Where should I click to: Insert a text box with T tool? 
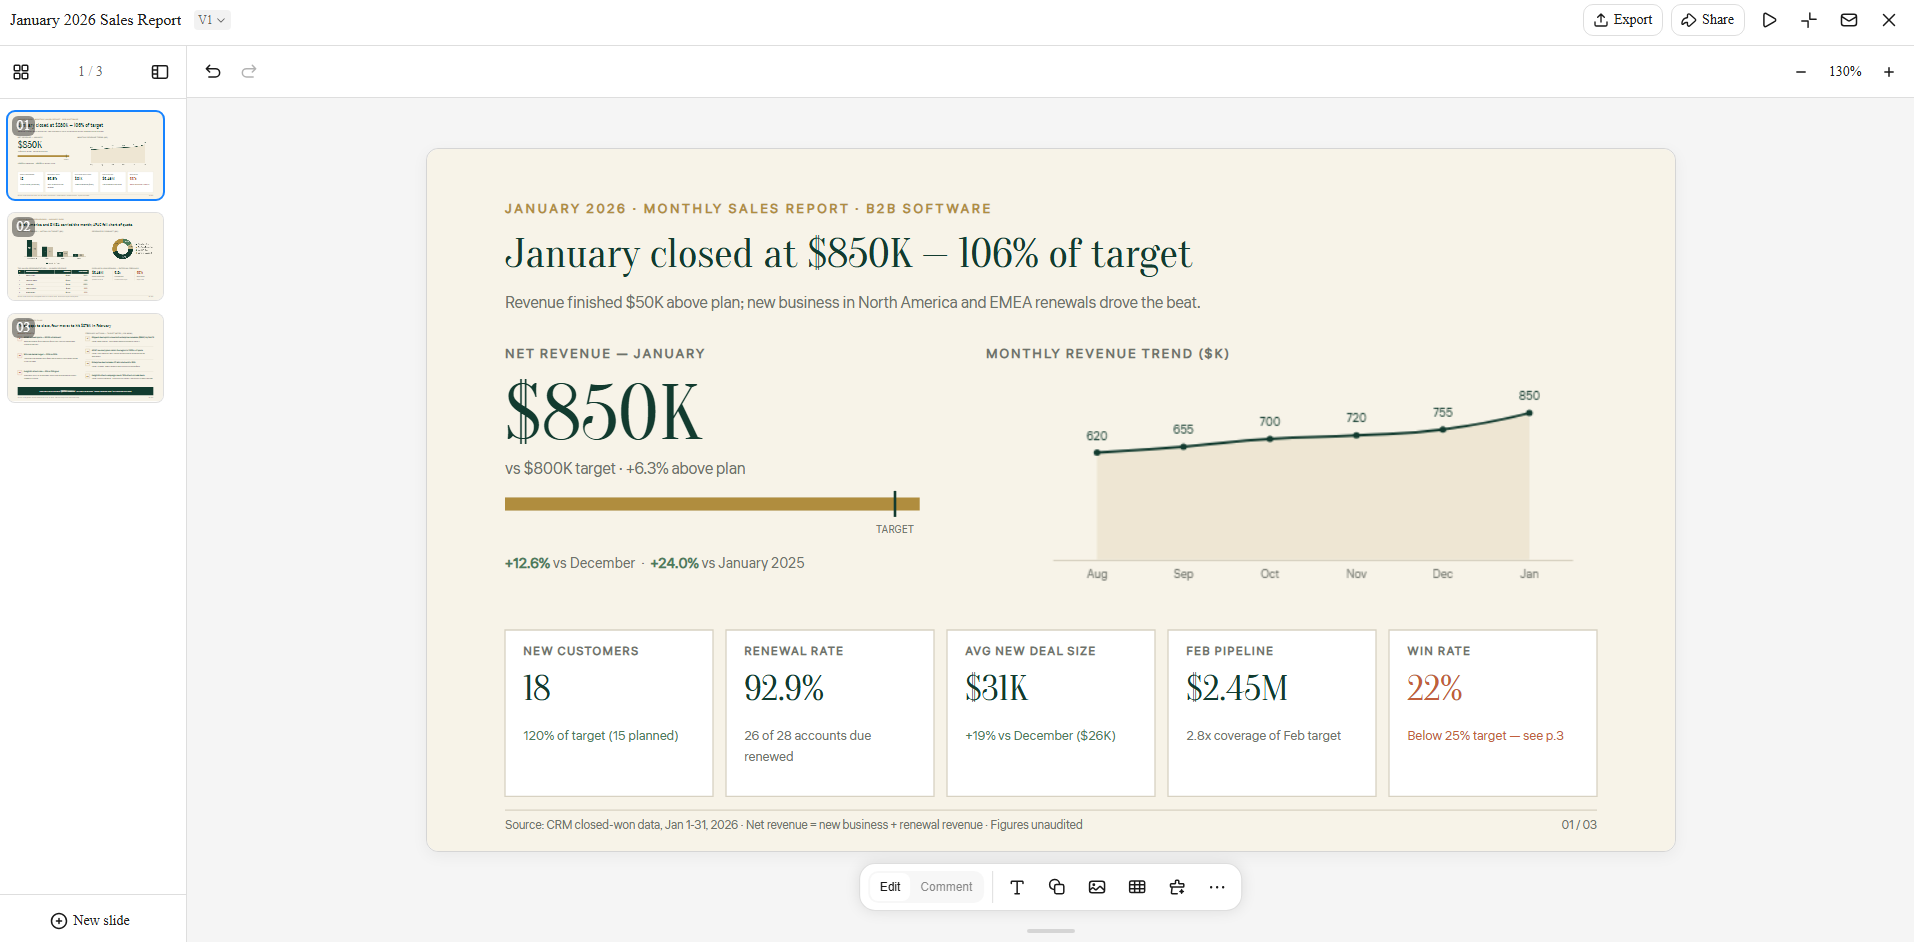(1017, 887)
